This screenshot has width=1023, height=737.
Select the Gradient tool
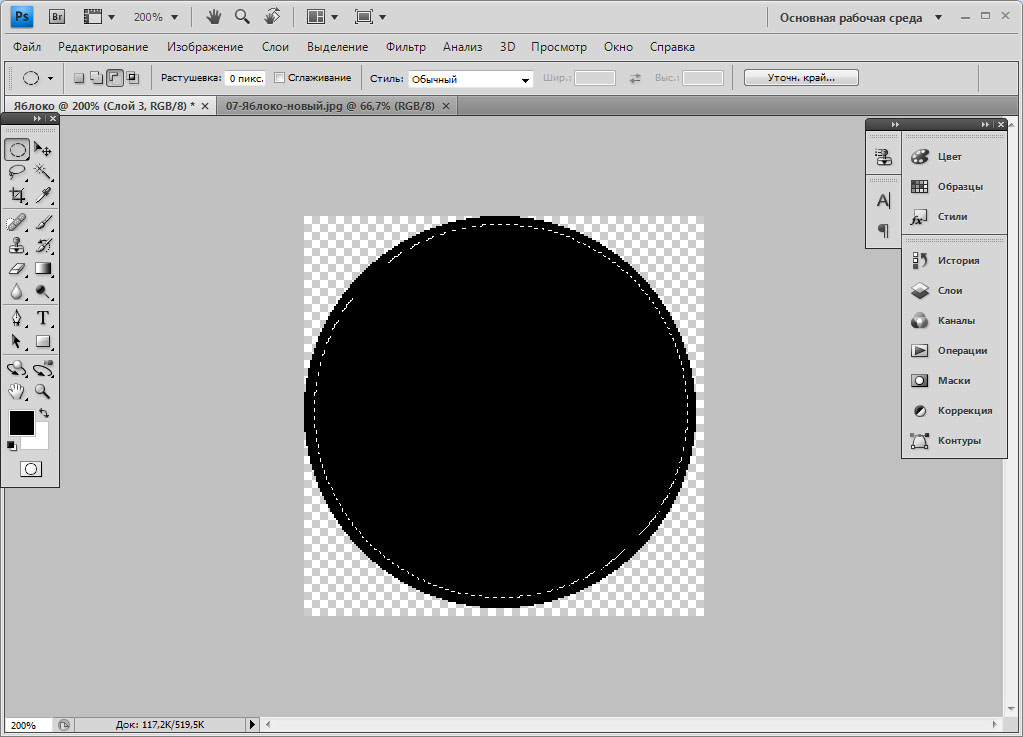[43, 268]
